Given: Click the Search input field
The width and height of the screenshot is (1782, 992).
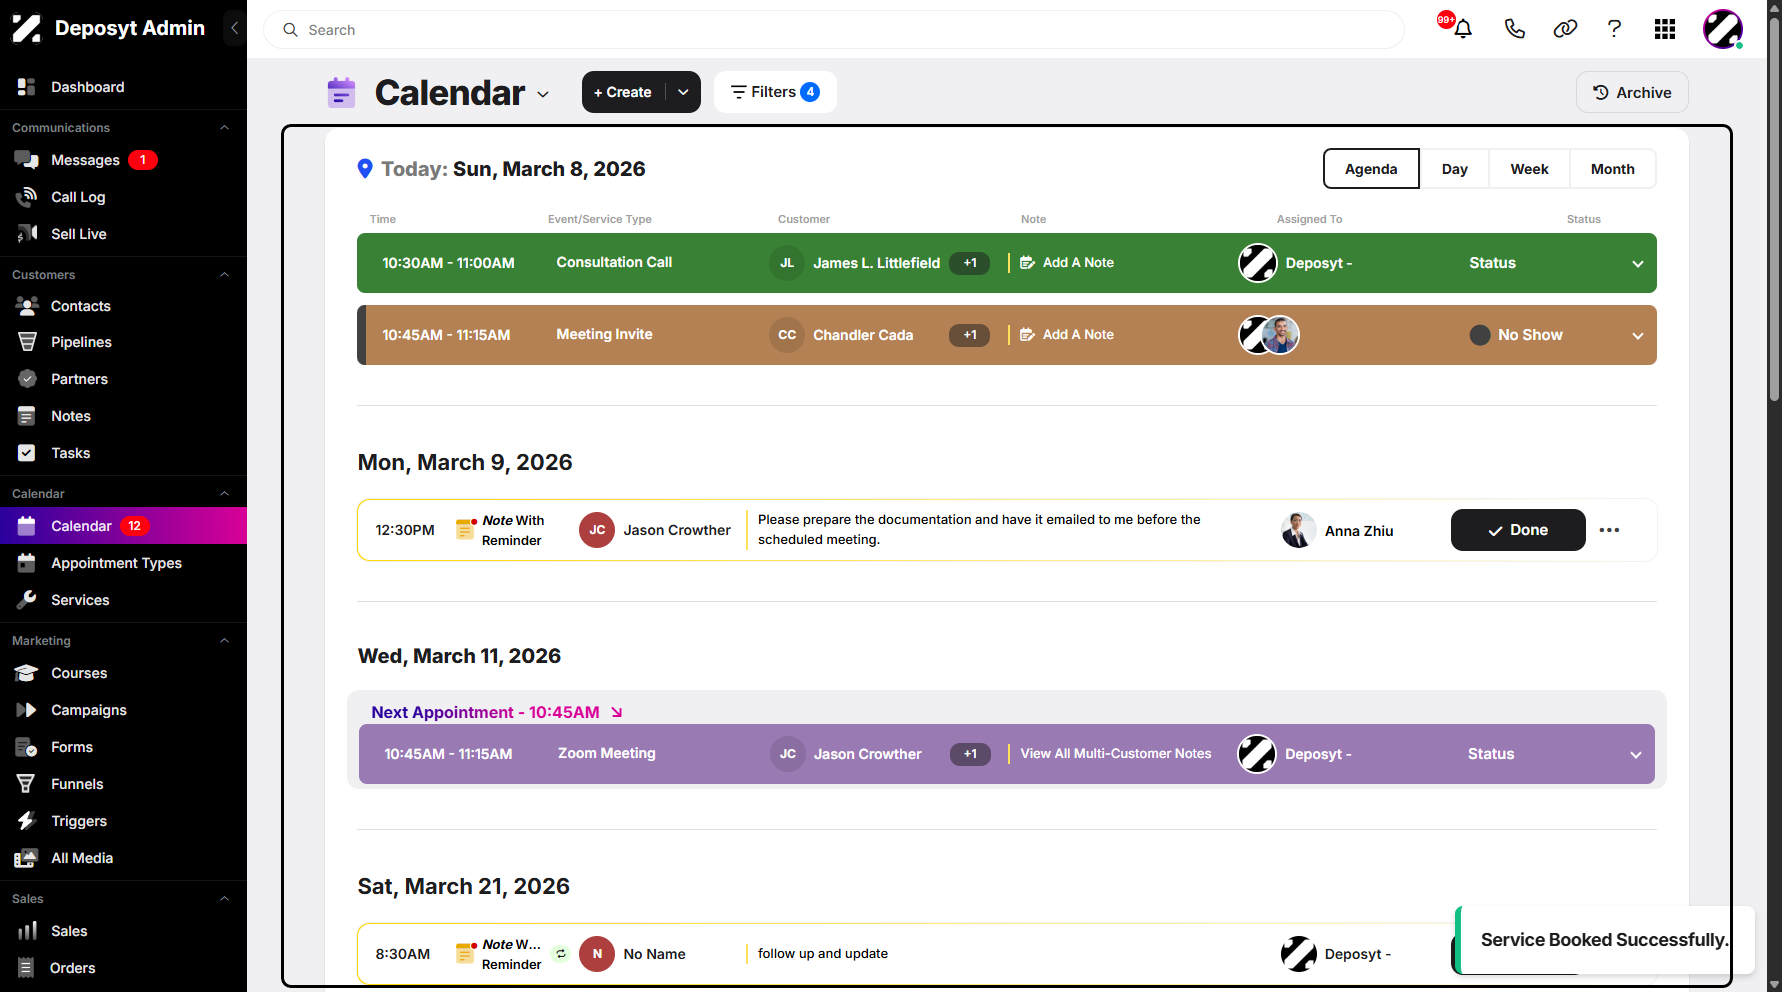Looking at the screenshot, I should (834, 30).
